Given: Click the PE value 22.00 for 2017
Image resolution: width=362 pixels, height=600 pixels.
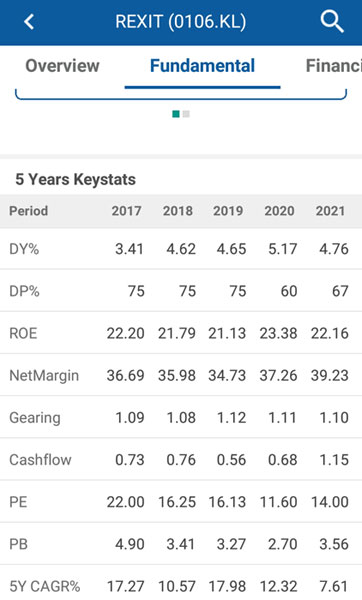Looking at the screenshot, I should (x=126, y=502).
